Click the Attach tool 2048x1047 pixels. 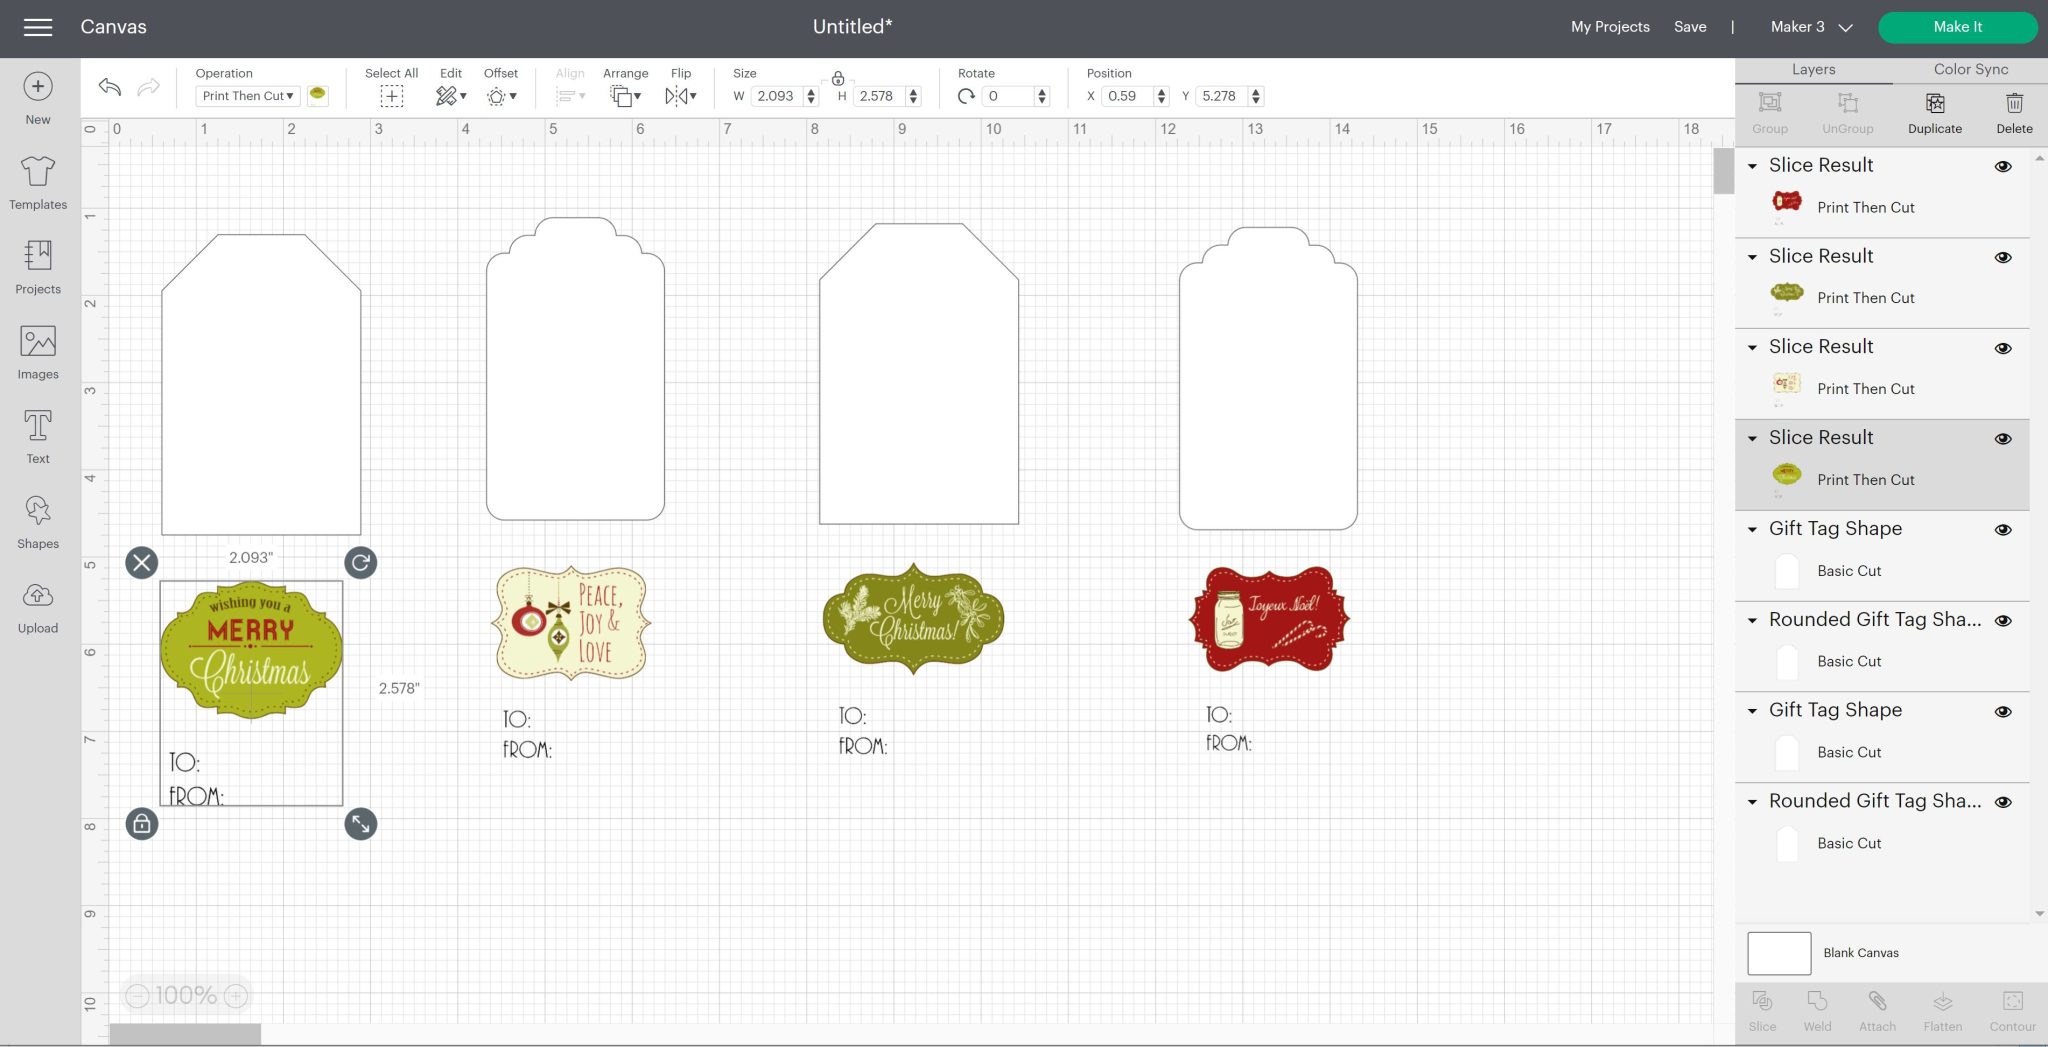click(x=1877, y=1008)
